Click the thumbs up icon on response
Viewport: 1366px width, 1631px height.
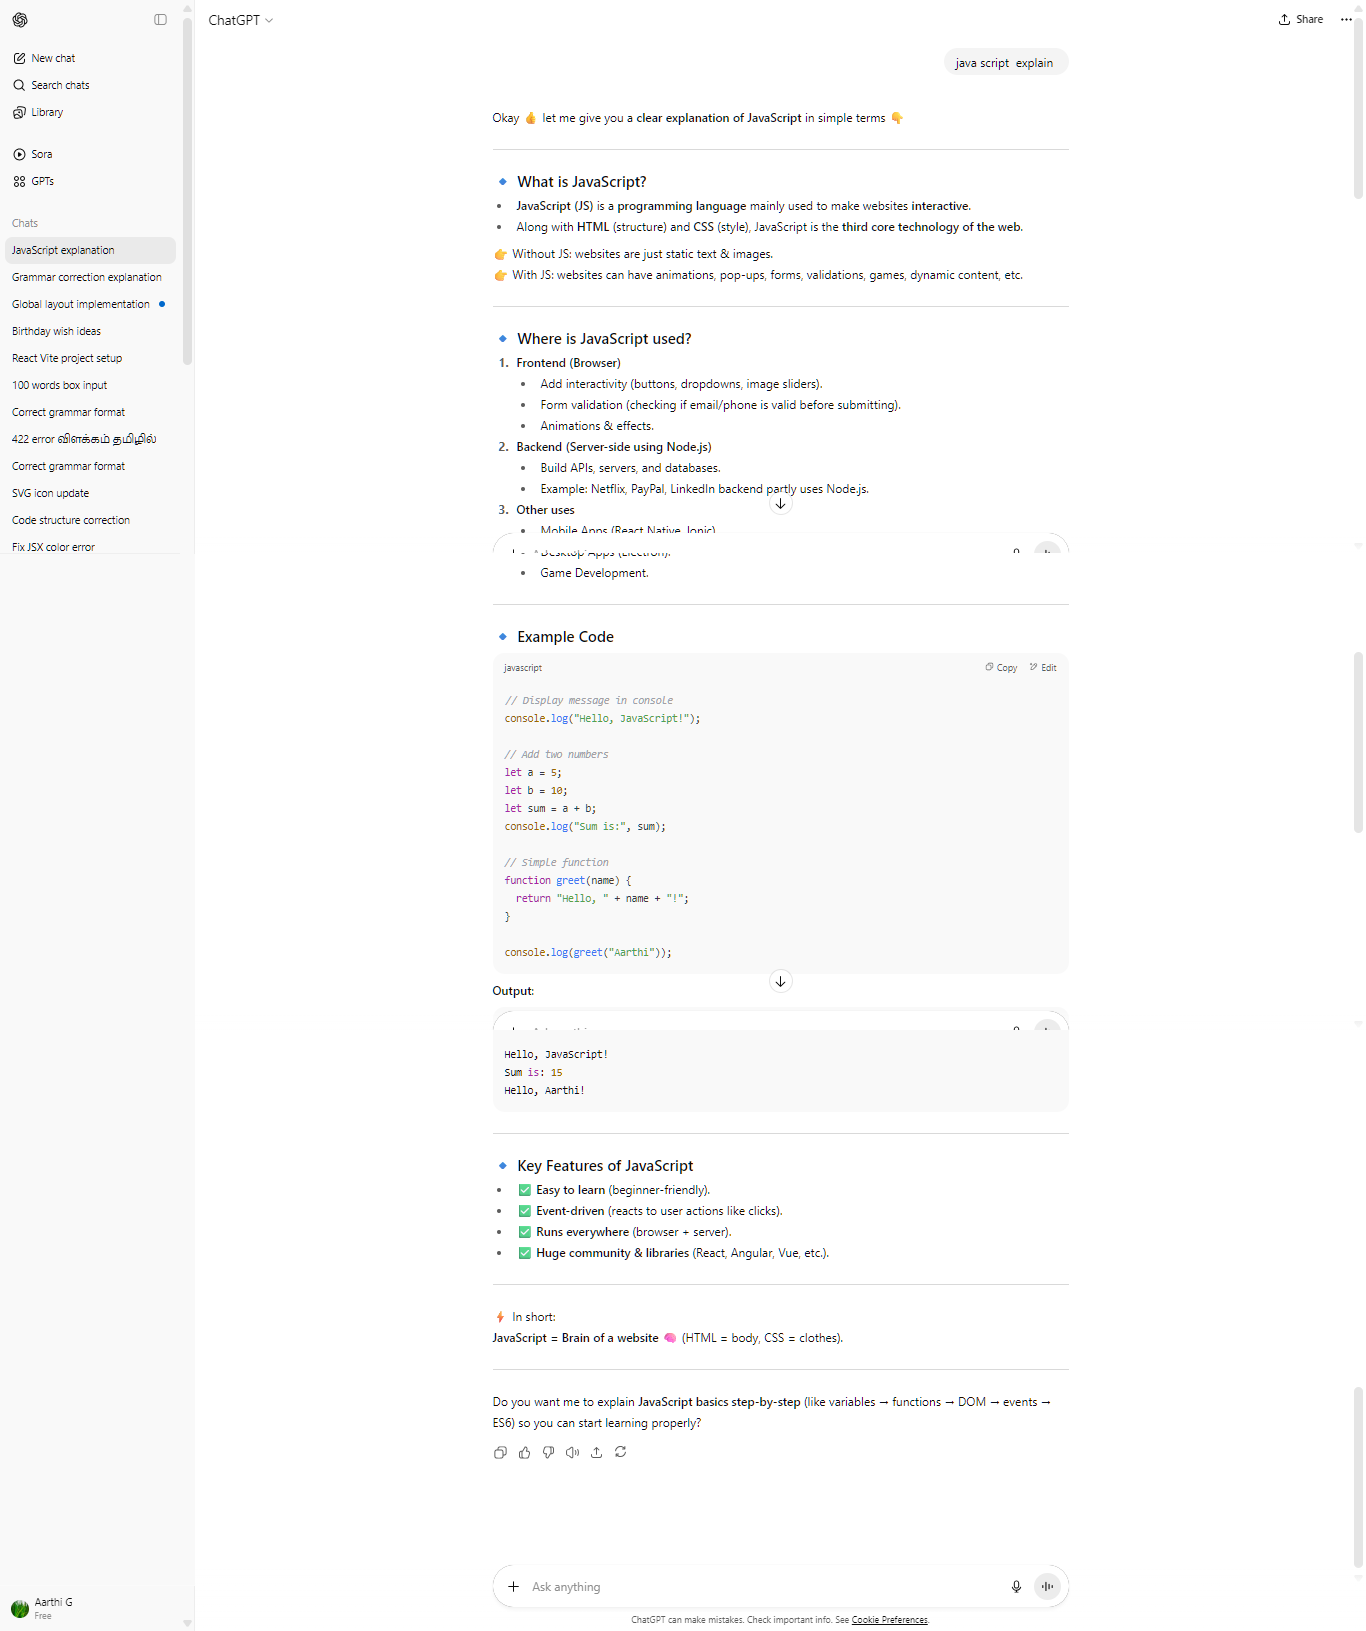[524, 1452]
